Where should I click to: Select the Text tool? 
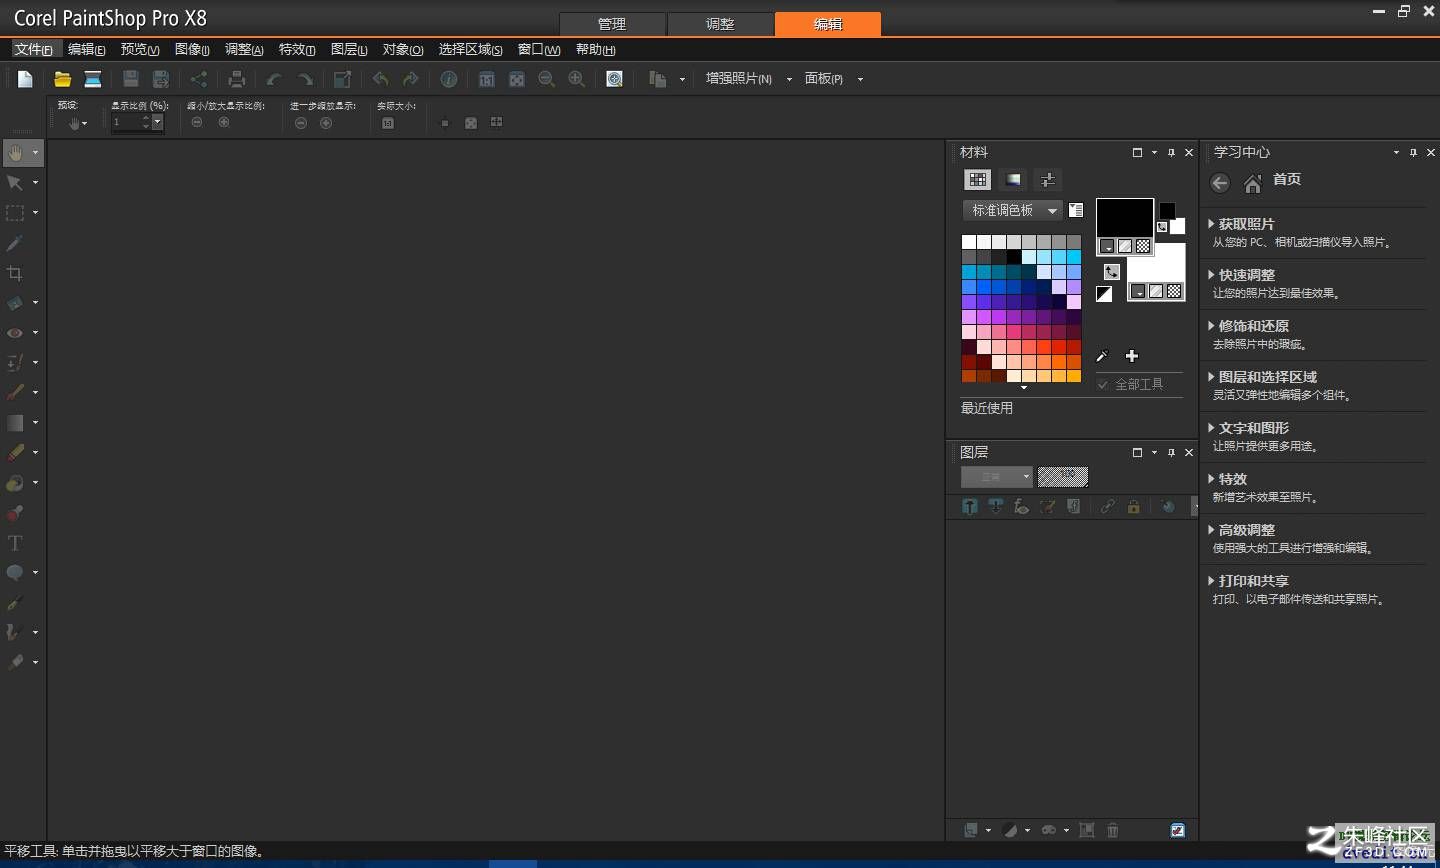pyautogui.click(x=15, y=543)
